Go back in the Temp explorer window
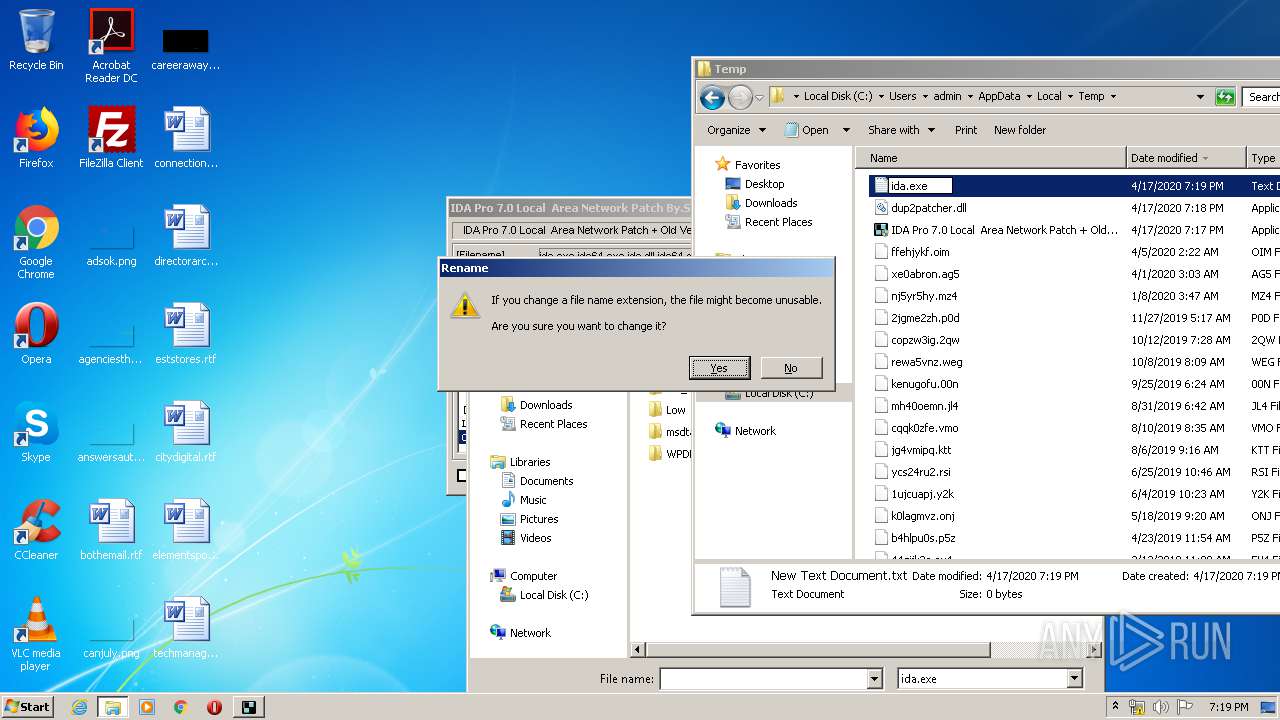This screenshot has width=1280, height=720. 712,97
